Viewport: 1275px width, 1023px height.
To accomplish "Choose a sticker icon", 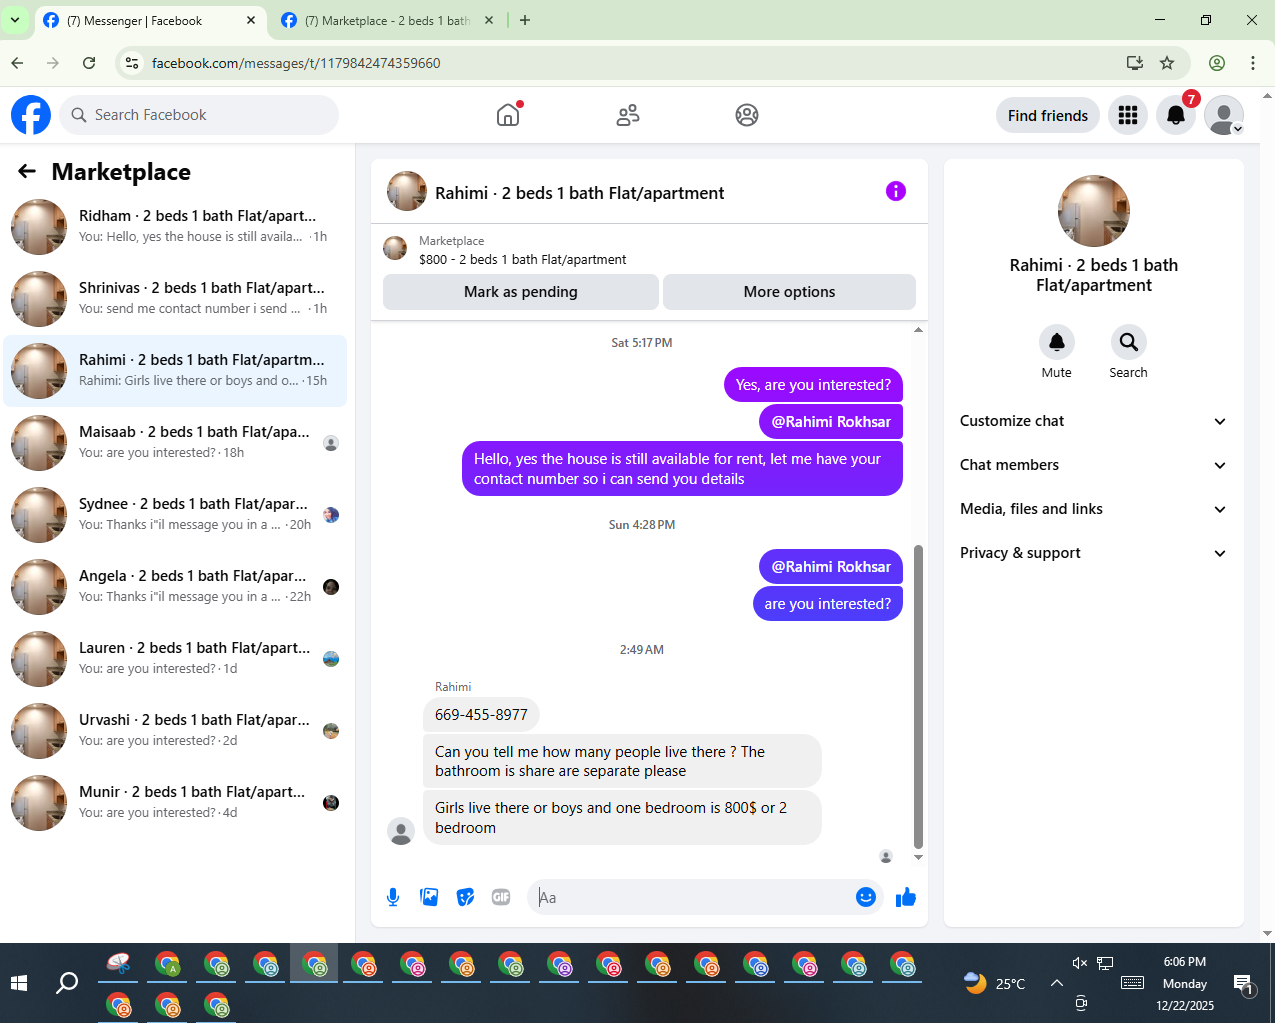I will point(465,897).
